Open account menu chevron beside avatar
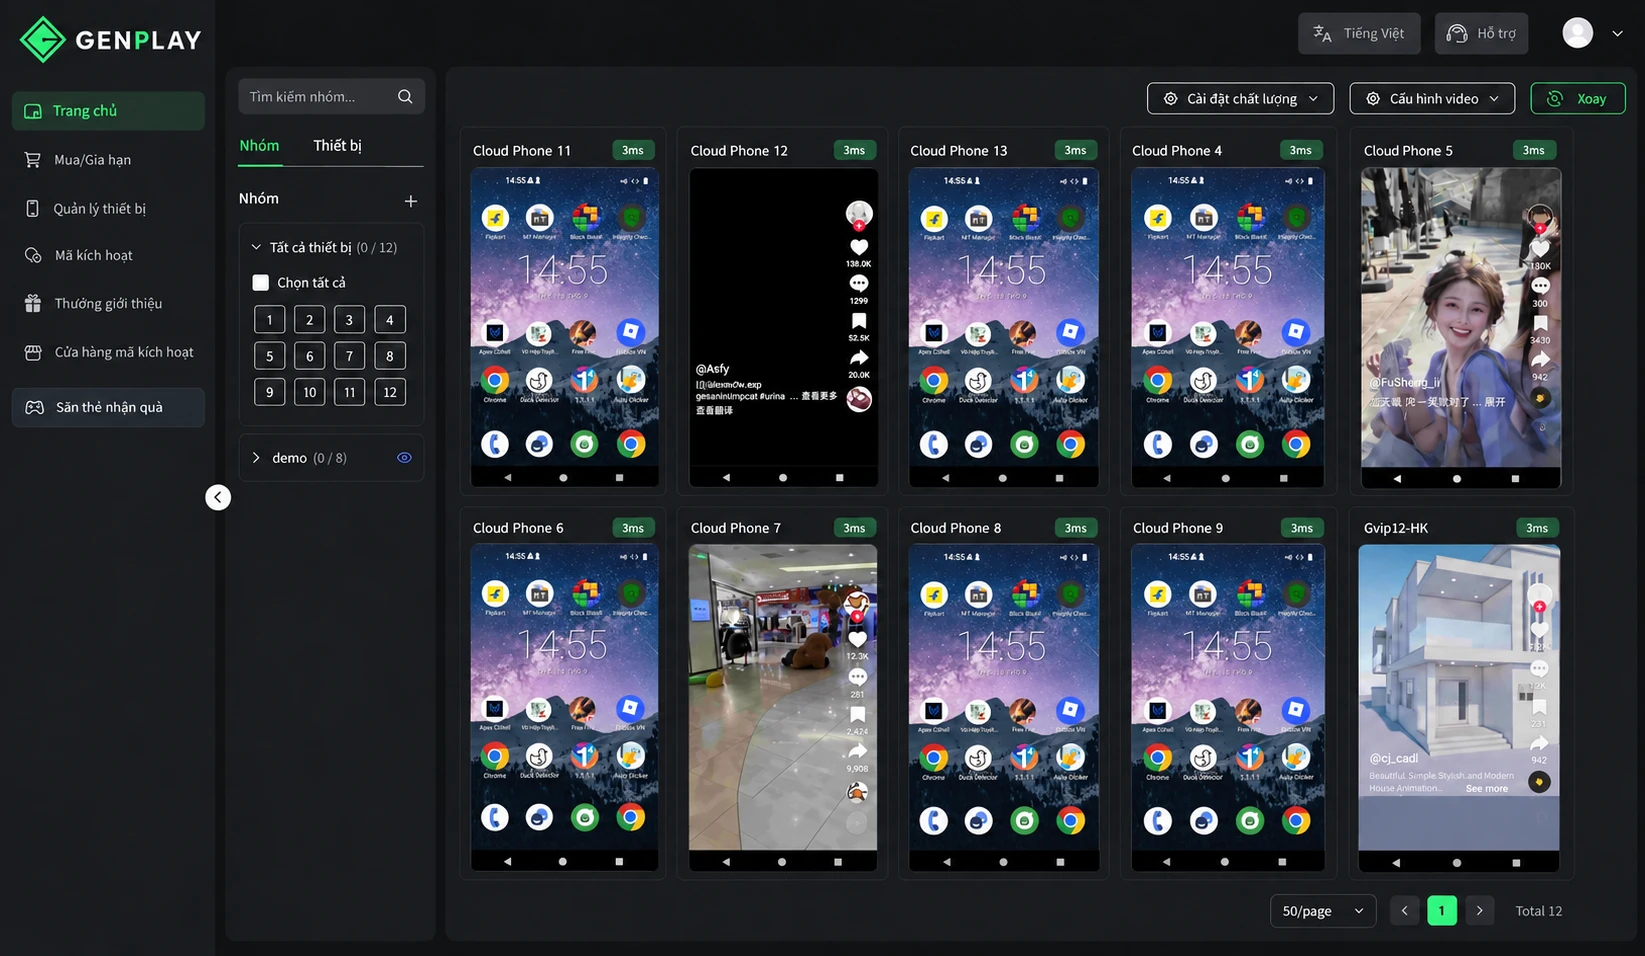The height and width of the screenshot is (956, 1645). tap(1617, 33)
